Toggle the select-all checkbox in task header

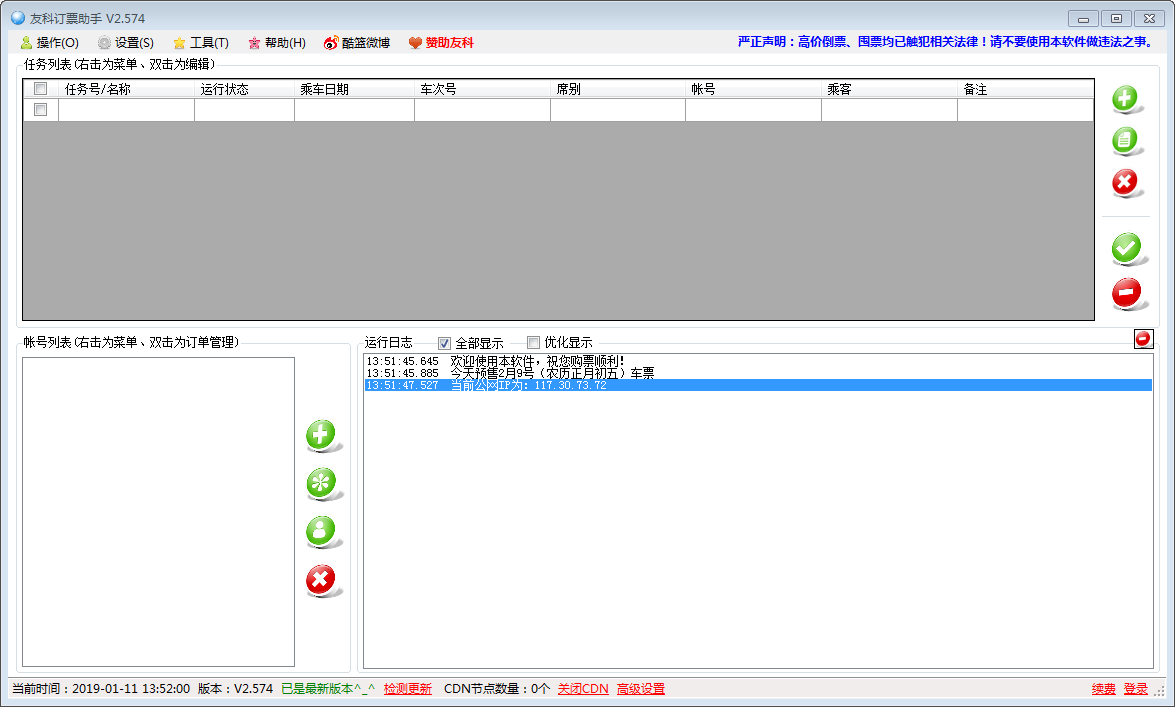[x=40, y=88]
